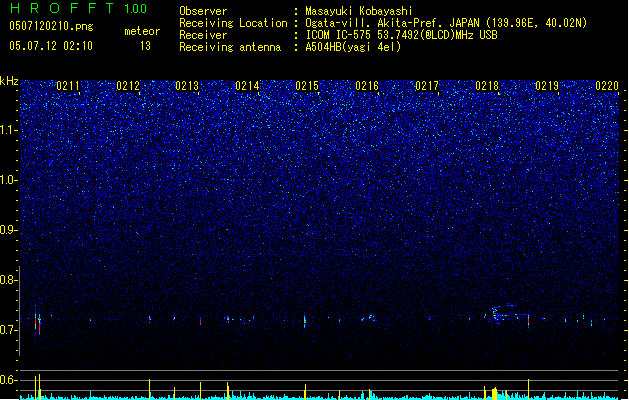Screen dimensions: 629x400
Task: Click the kHz axis unit label
Action: tap(9, 81)
